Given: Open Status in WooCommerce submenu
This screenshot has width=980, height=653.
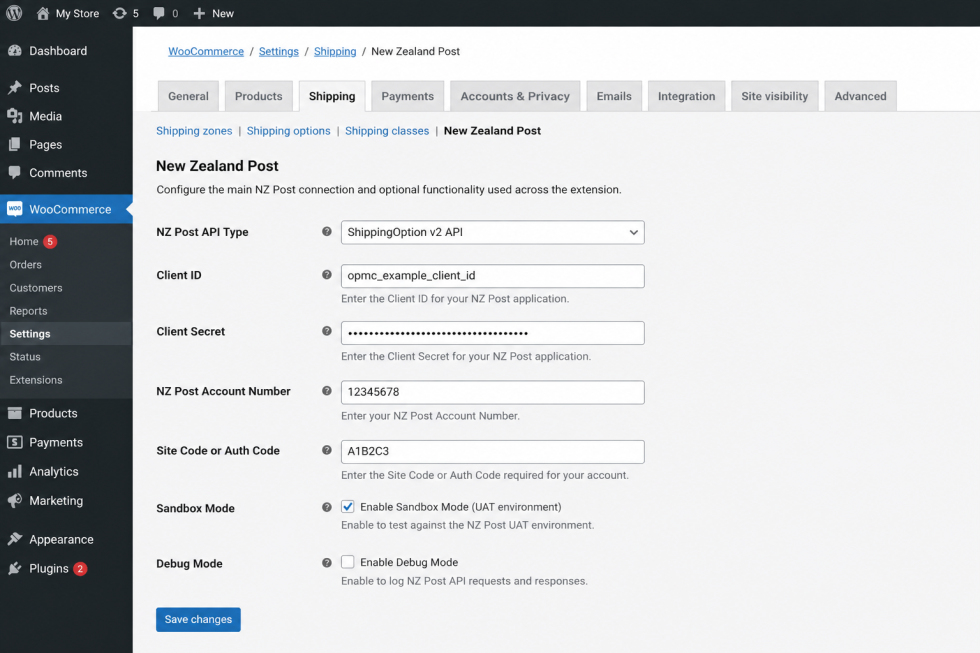Looking at the screenshot, I should (25, 356).
